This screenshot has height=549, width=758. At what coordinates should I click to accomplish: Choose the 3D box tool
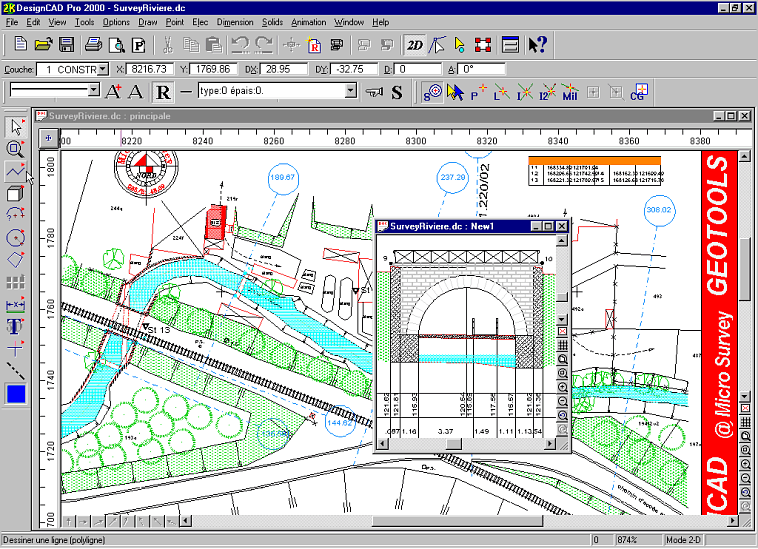point(15,194)
